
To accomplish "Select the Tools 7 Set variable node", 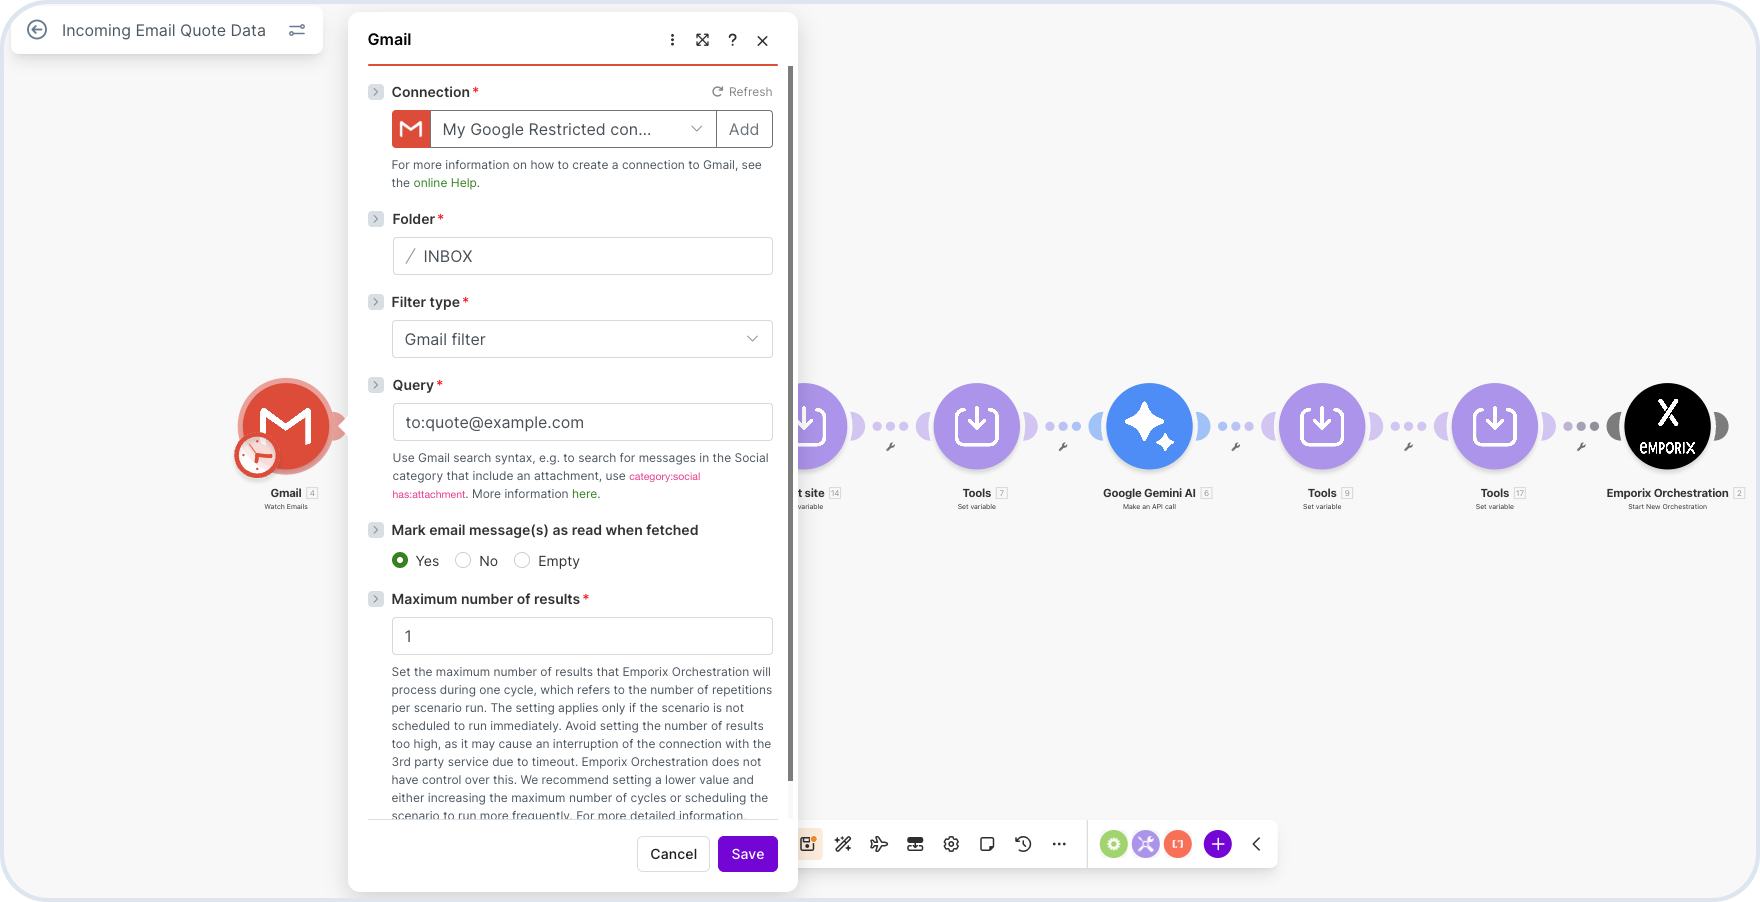I will [x=977, y=426].
